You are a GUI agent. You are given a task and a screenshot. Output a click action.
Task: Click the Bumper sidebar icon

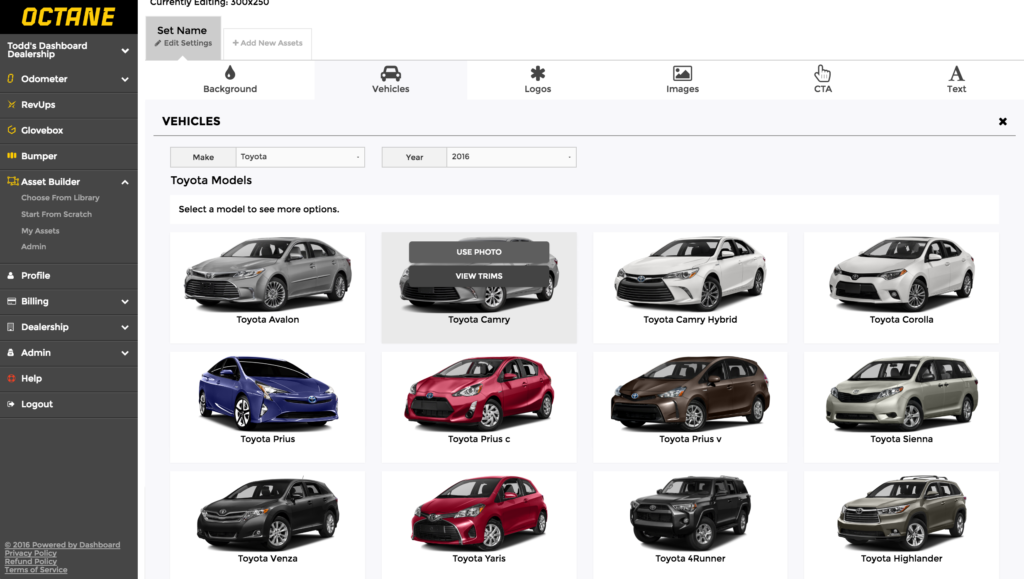click(11, 155)
